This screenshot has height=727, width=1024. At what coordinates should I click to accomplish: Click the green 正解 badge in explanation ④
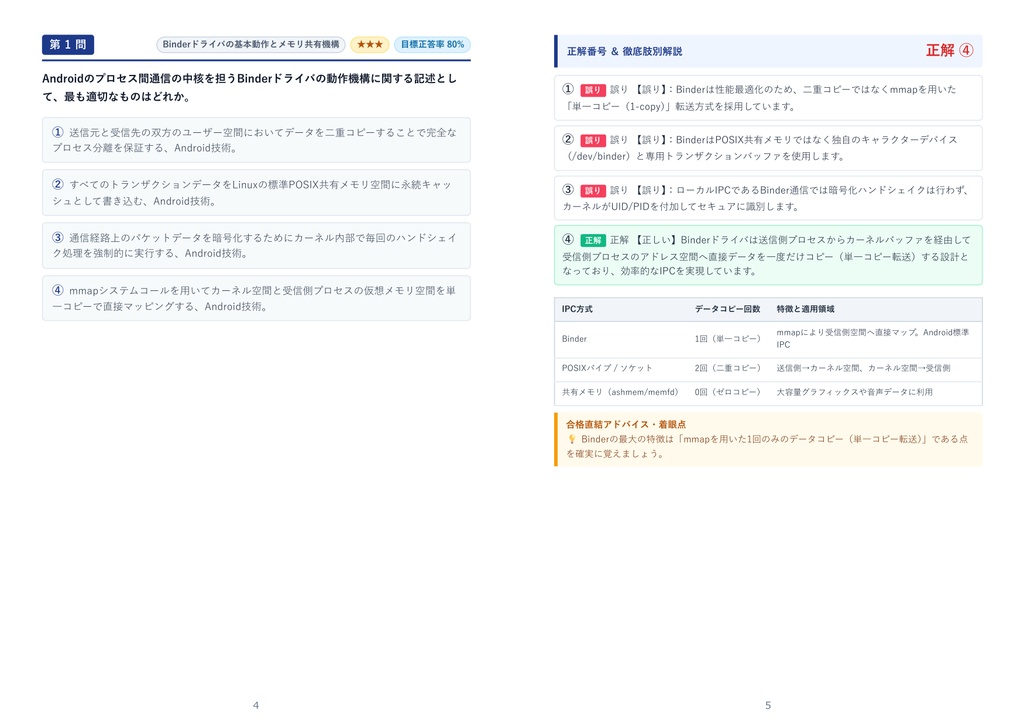[592, 240]
